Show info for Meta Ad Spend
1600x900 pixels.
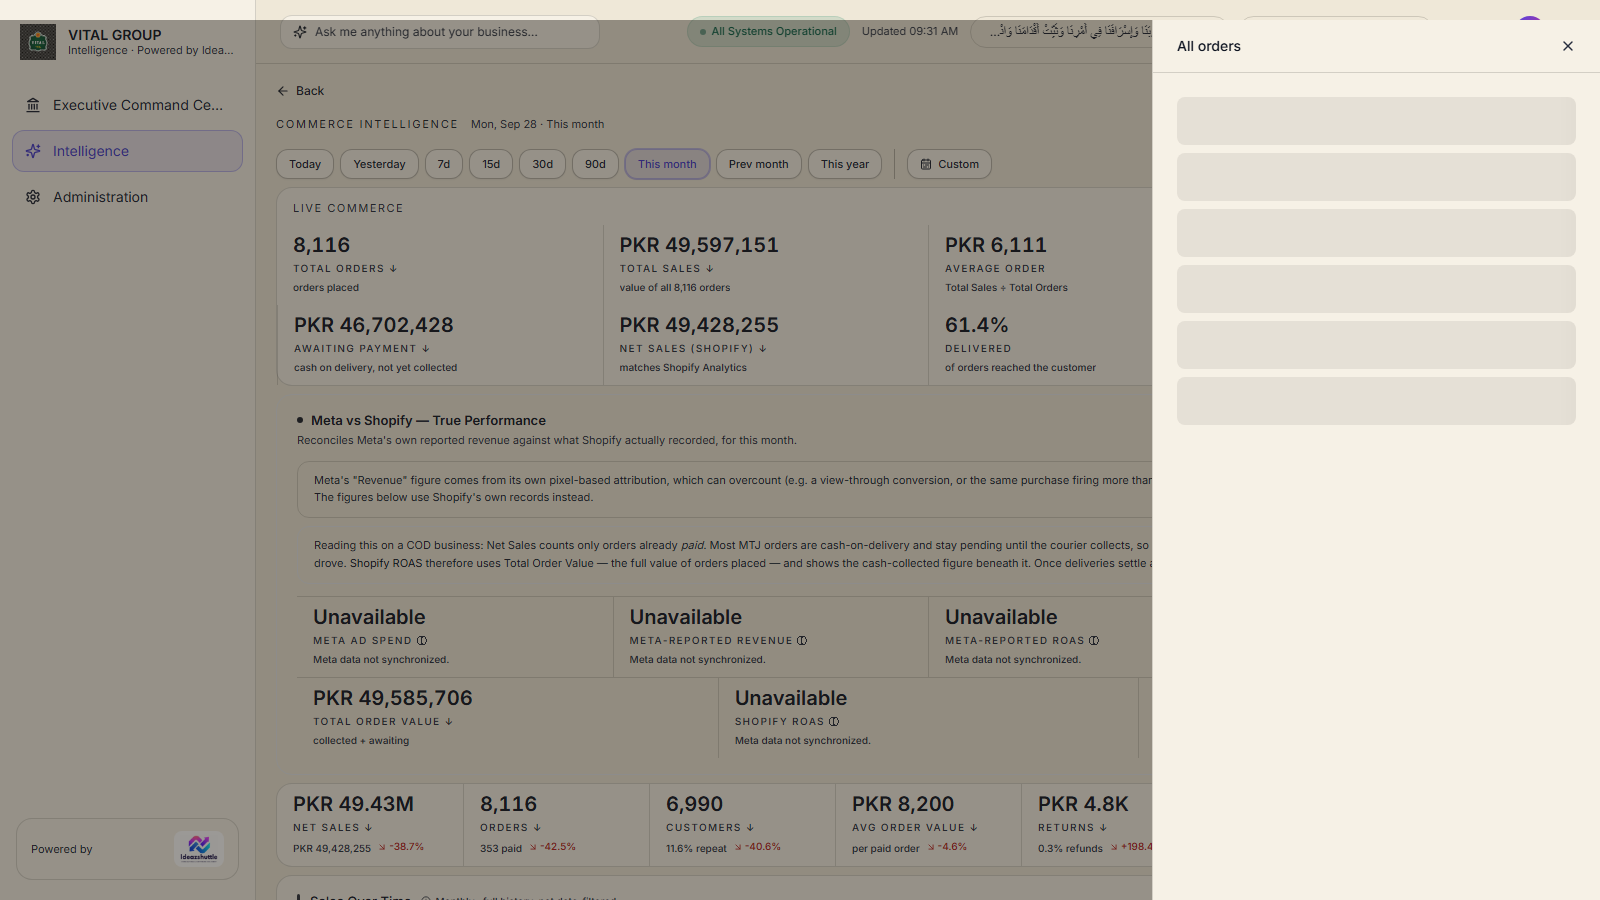coord(422,641)
